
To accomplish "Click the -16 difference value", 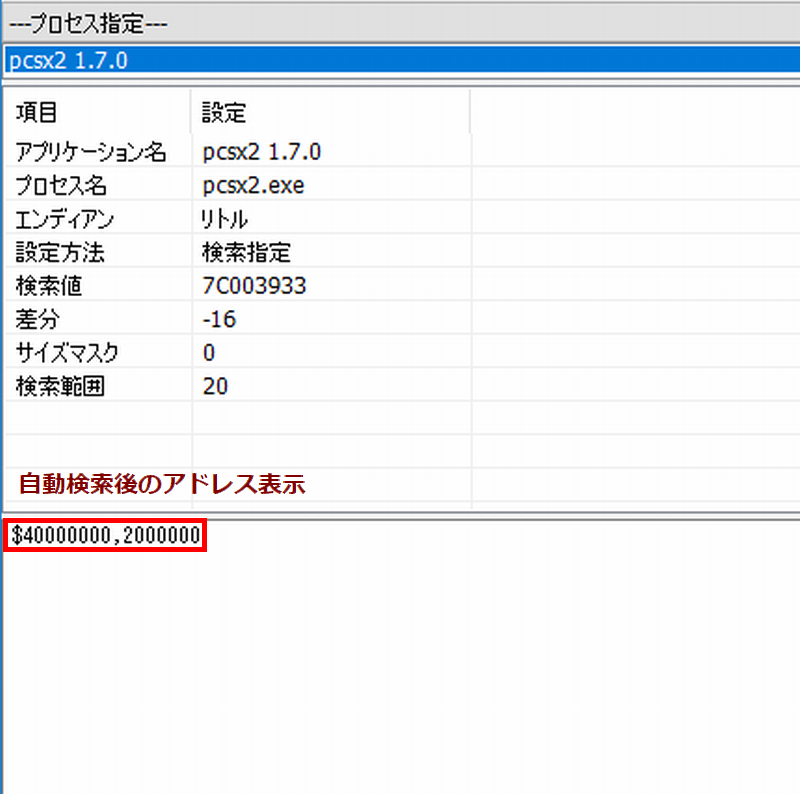I will 219,319.
